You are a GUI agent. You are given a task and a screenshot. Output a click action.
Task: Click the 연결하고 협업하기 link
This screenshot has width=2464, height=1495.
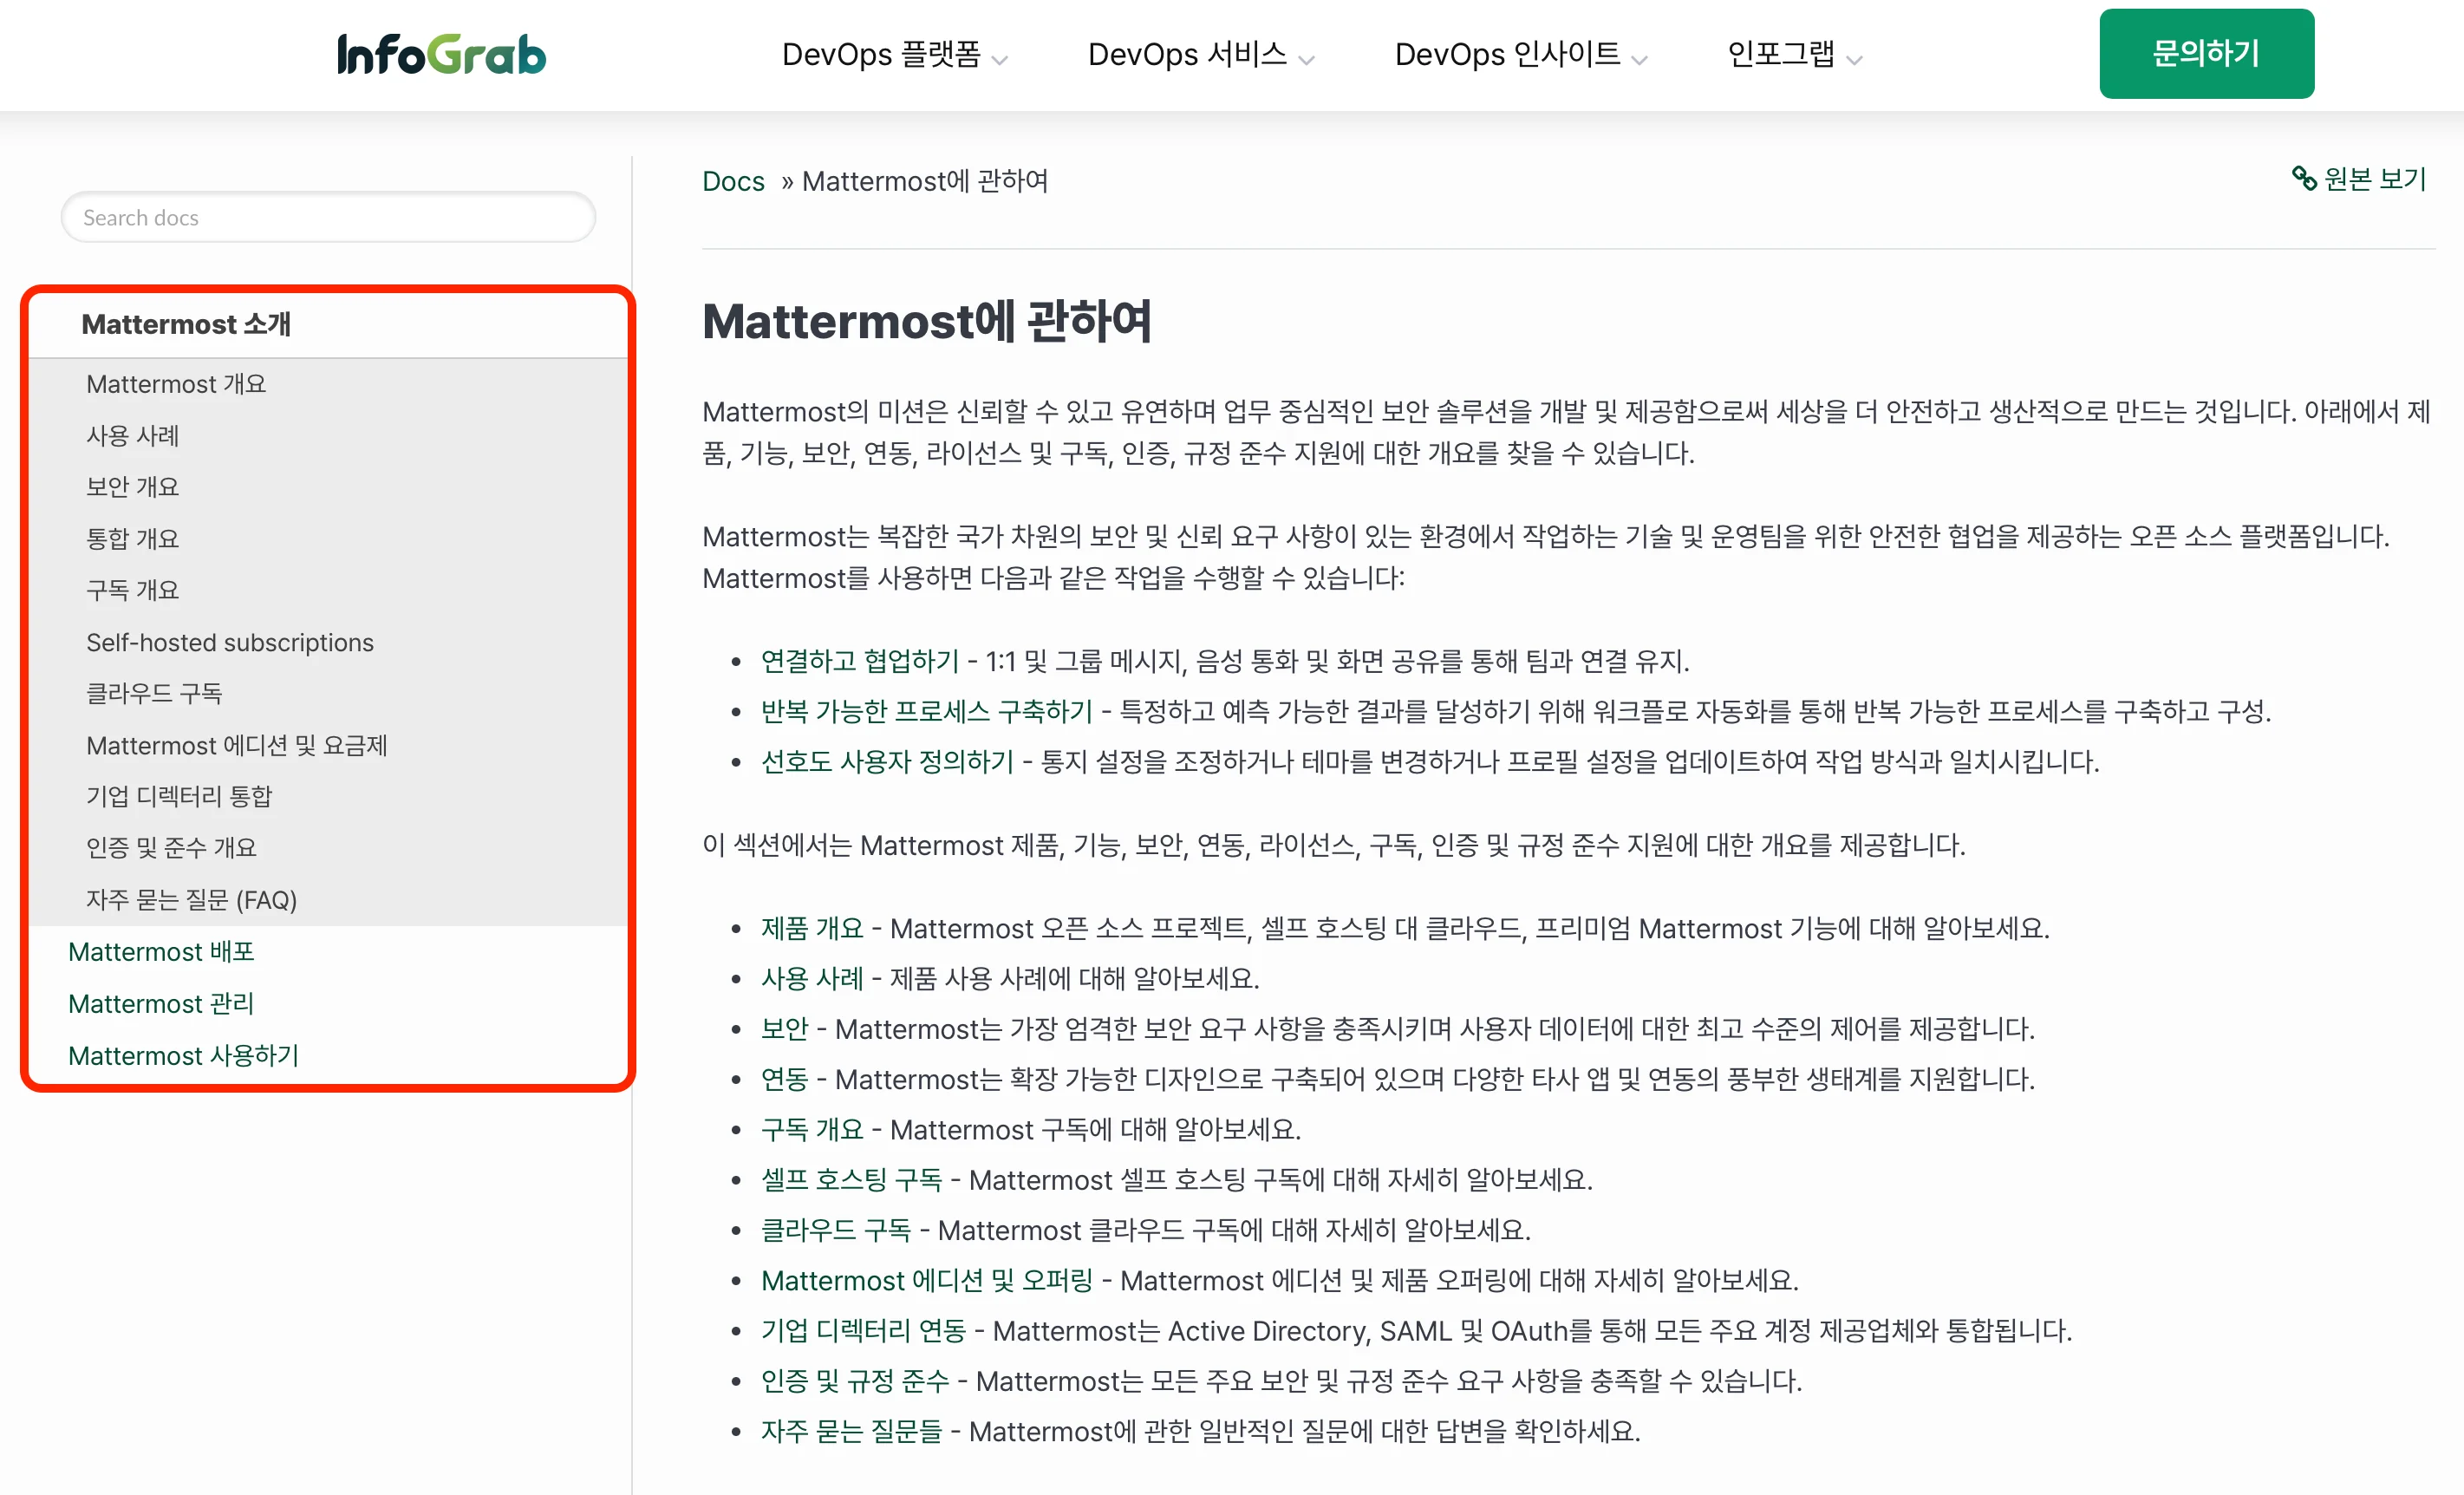click(860, 660)
